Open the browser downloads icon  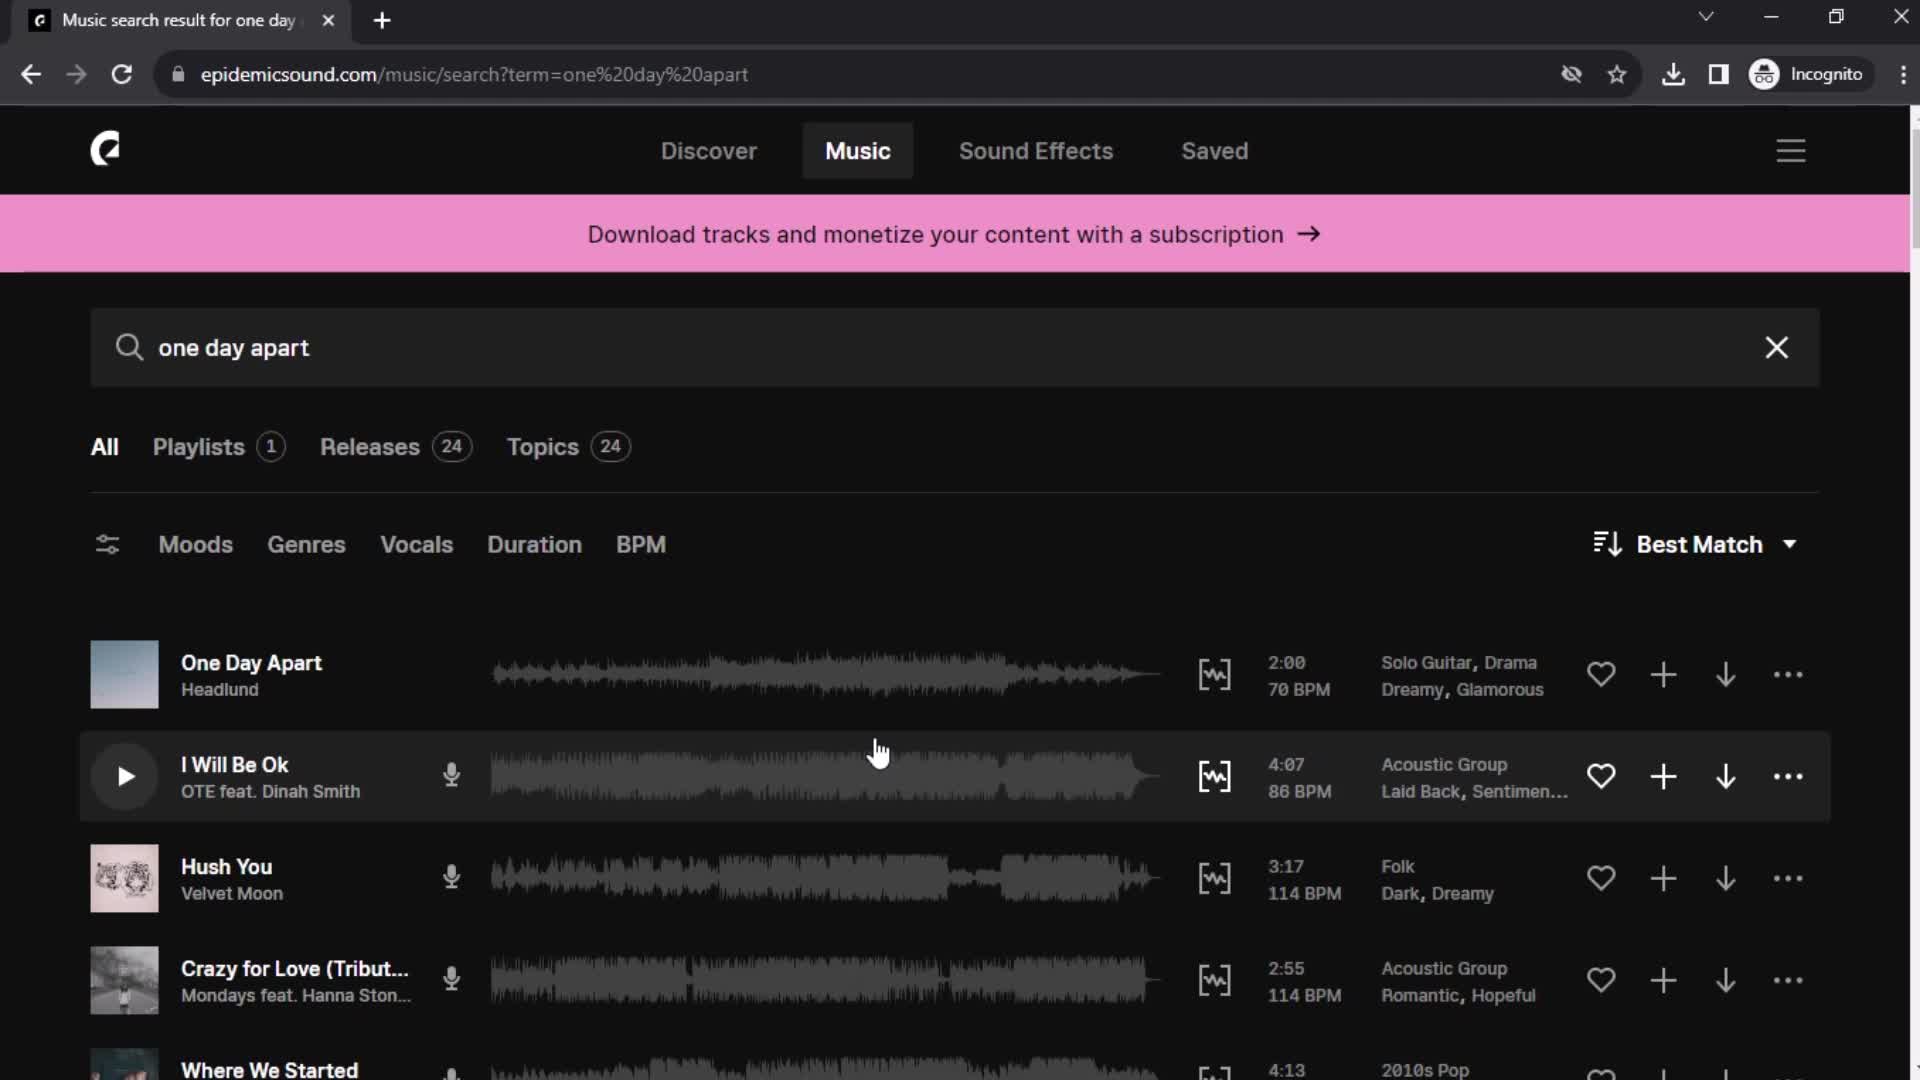coord(1672,75)
